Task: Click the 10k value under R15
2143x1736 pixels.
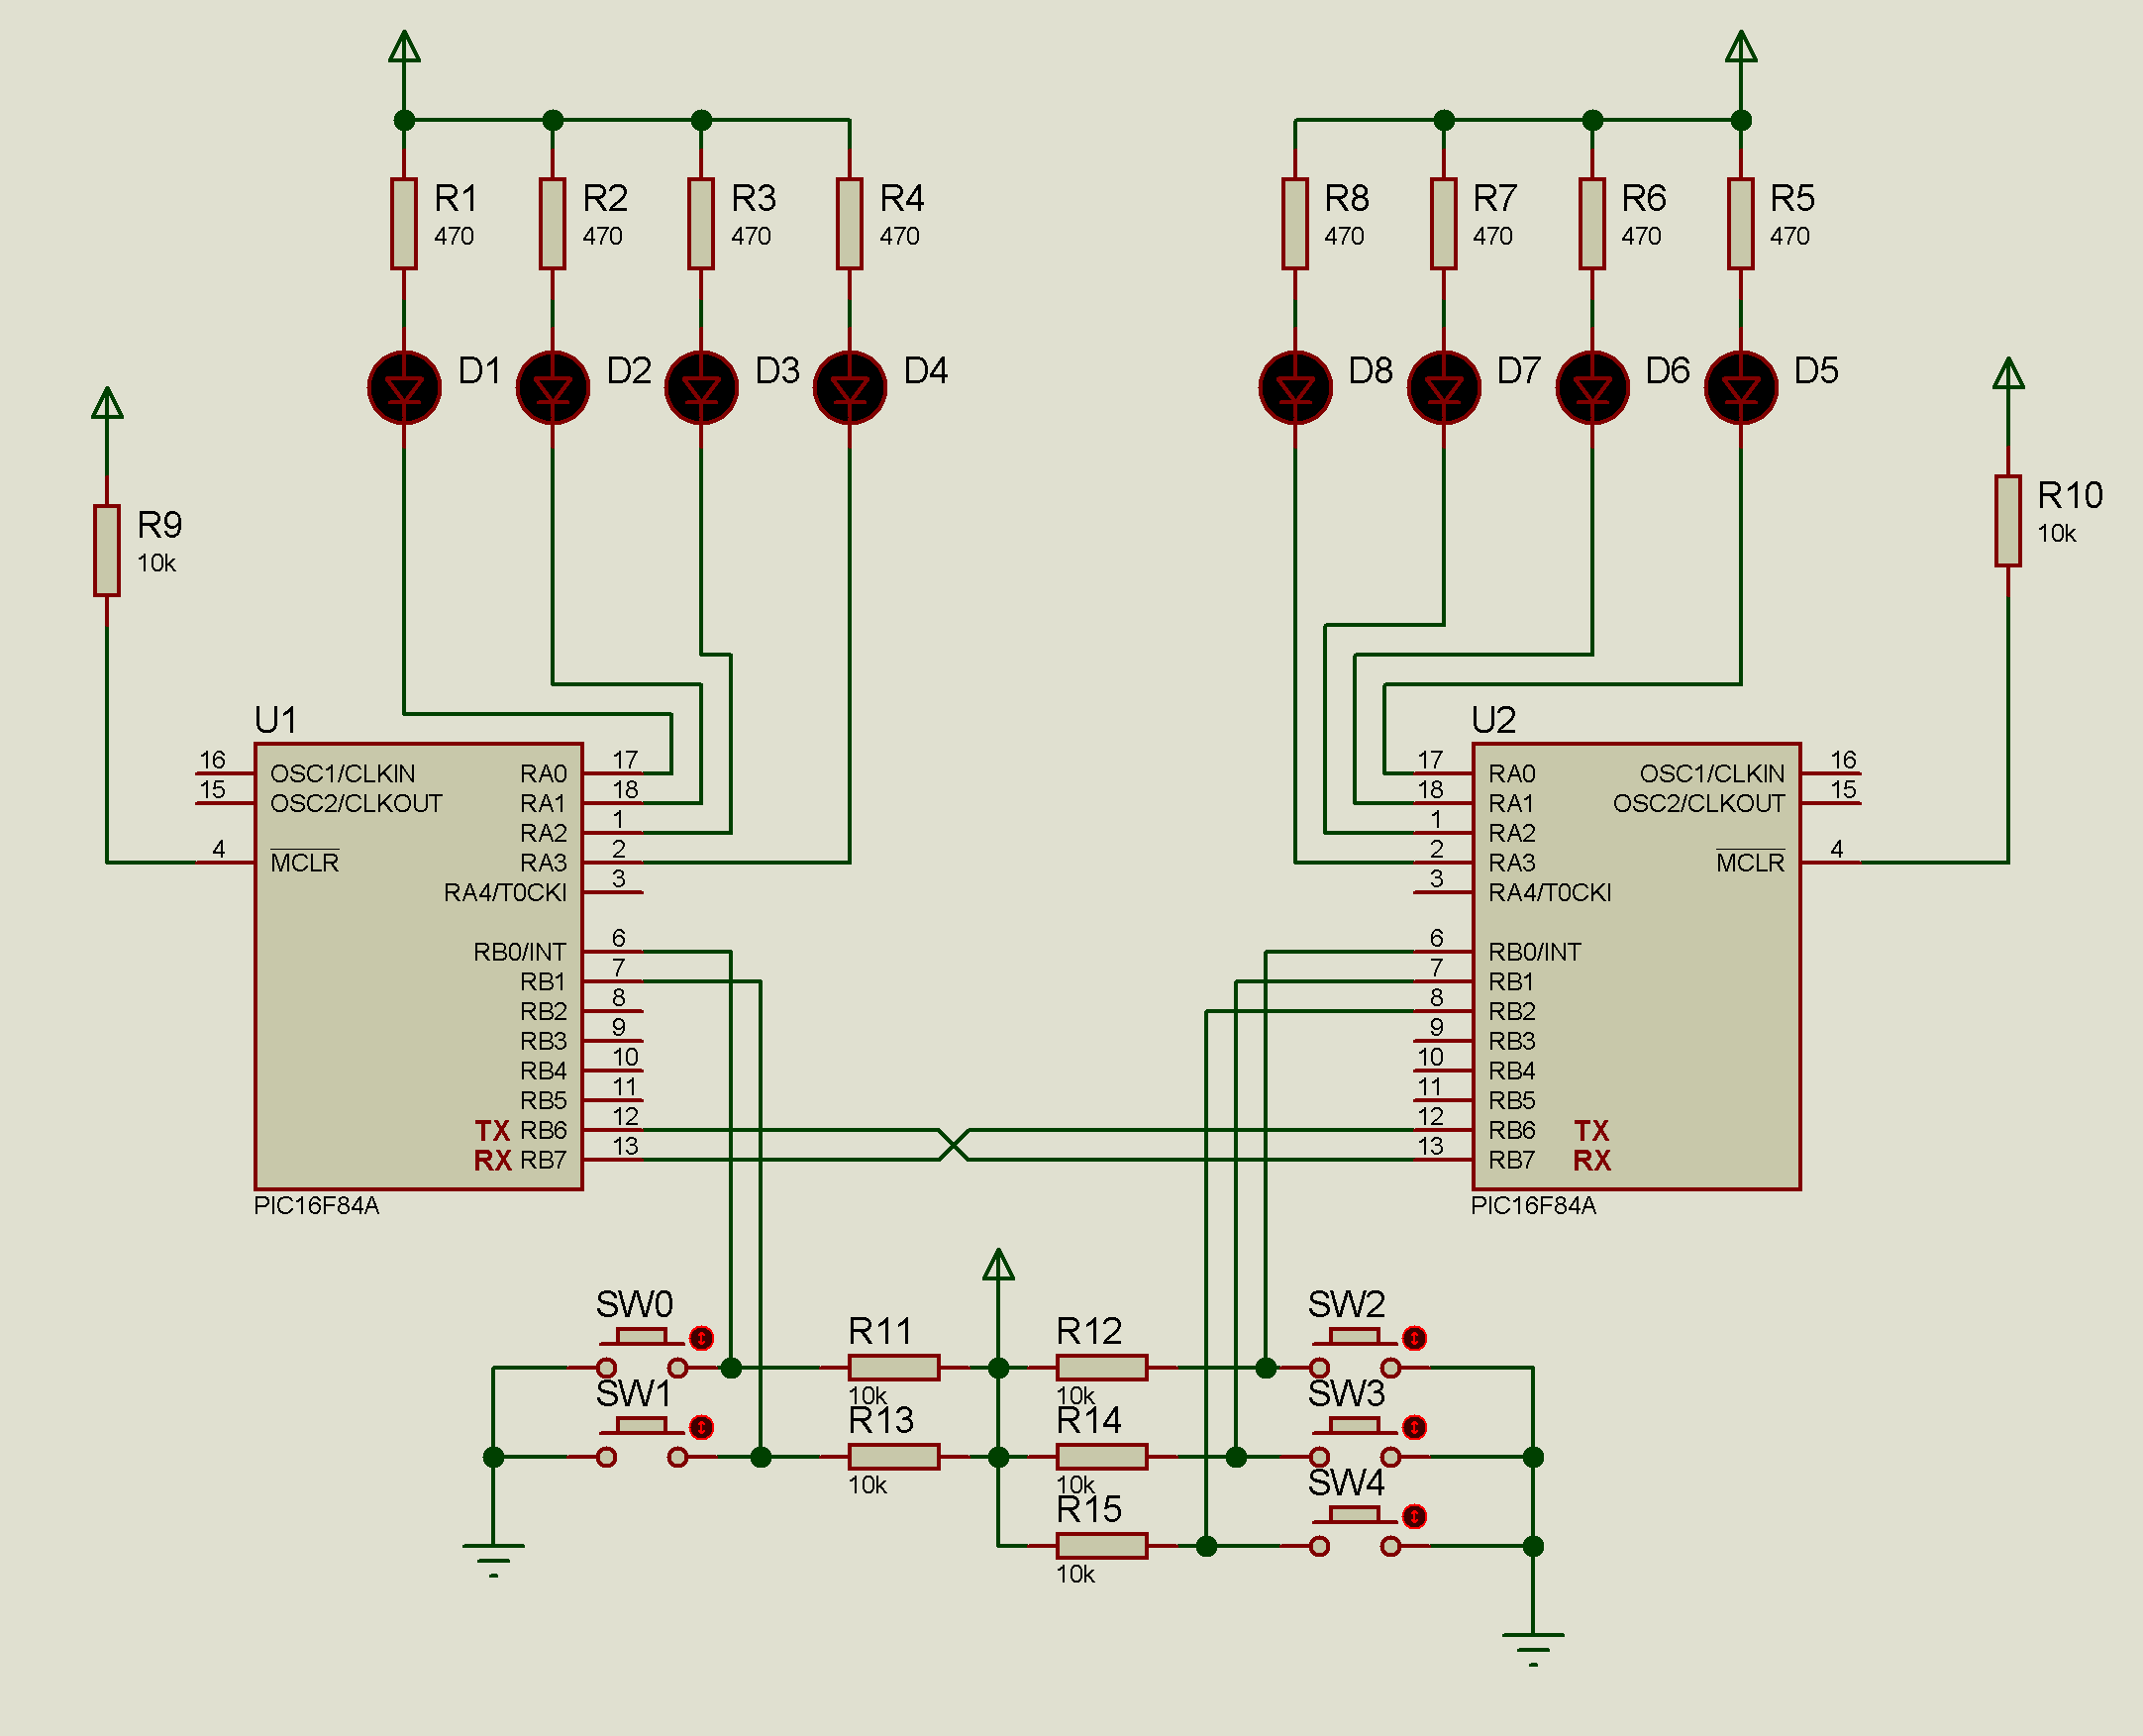Action: (1075, 1574)
